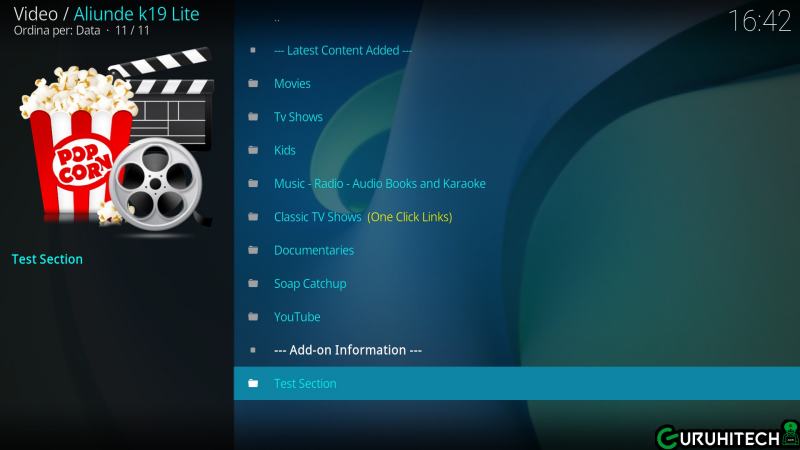Click the folder icon beside Movies
Screen dimensions: 800x450
pyautogui.click(x=253, y=84)
